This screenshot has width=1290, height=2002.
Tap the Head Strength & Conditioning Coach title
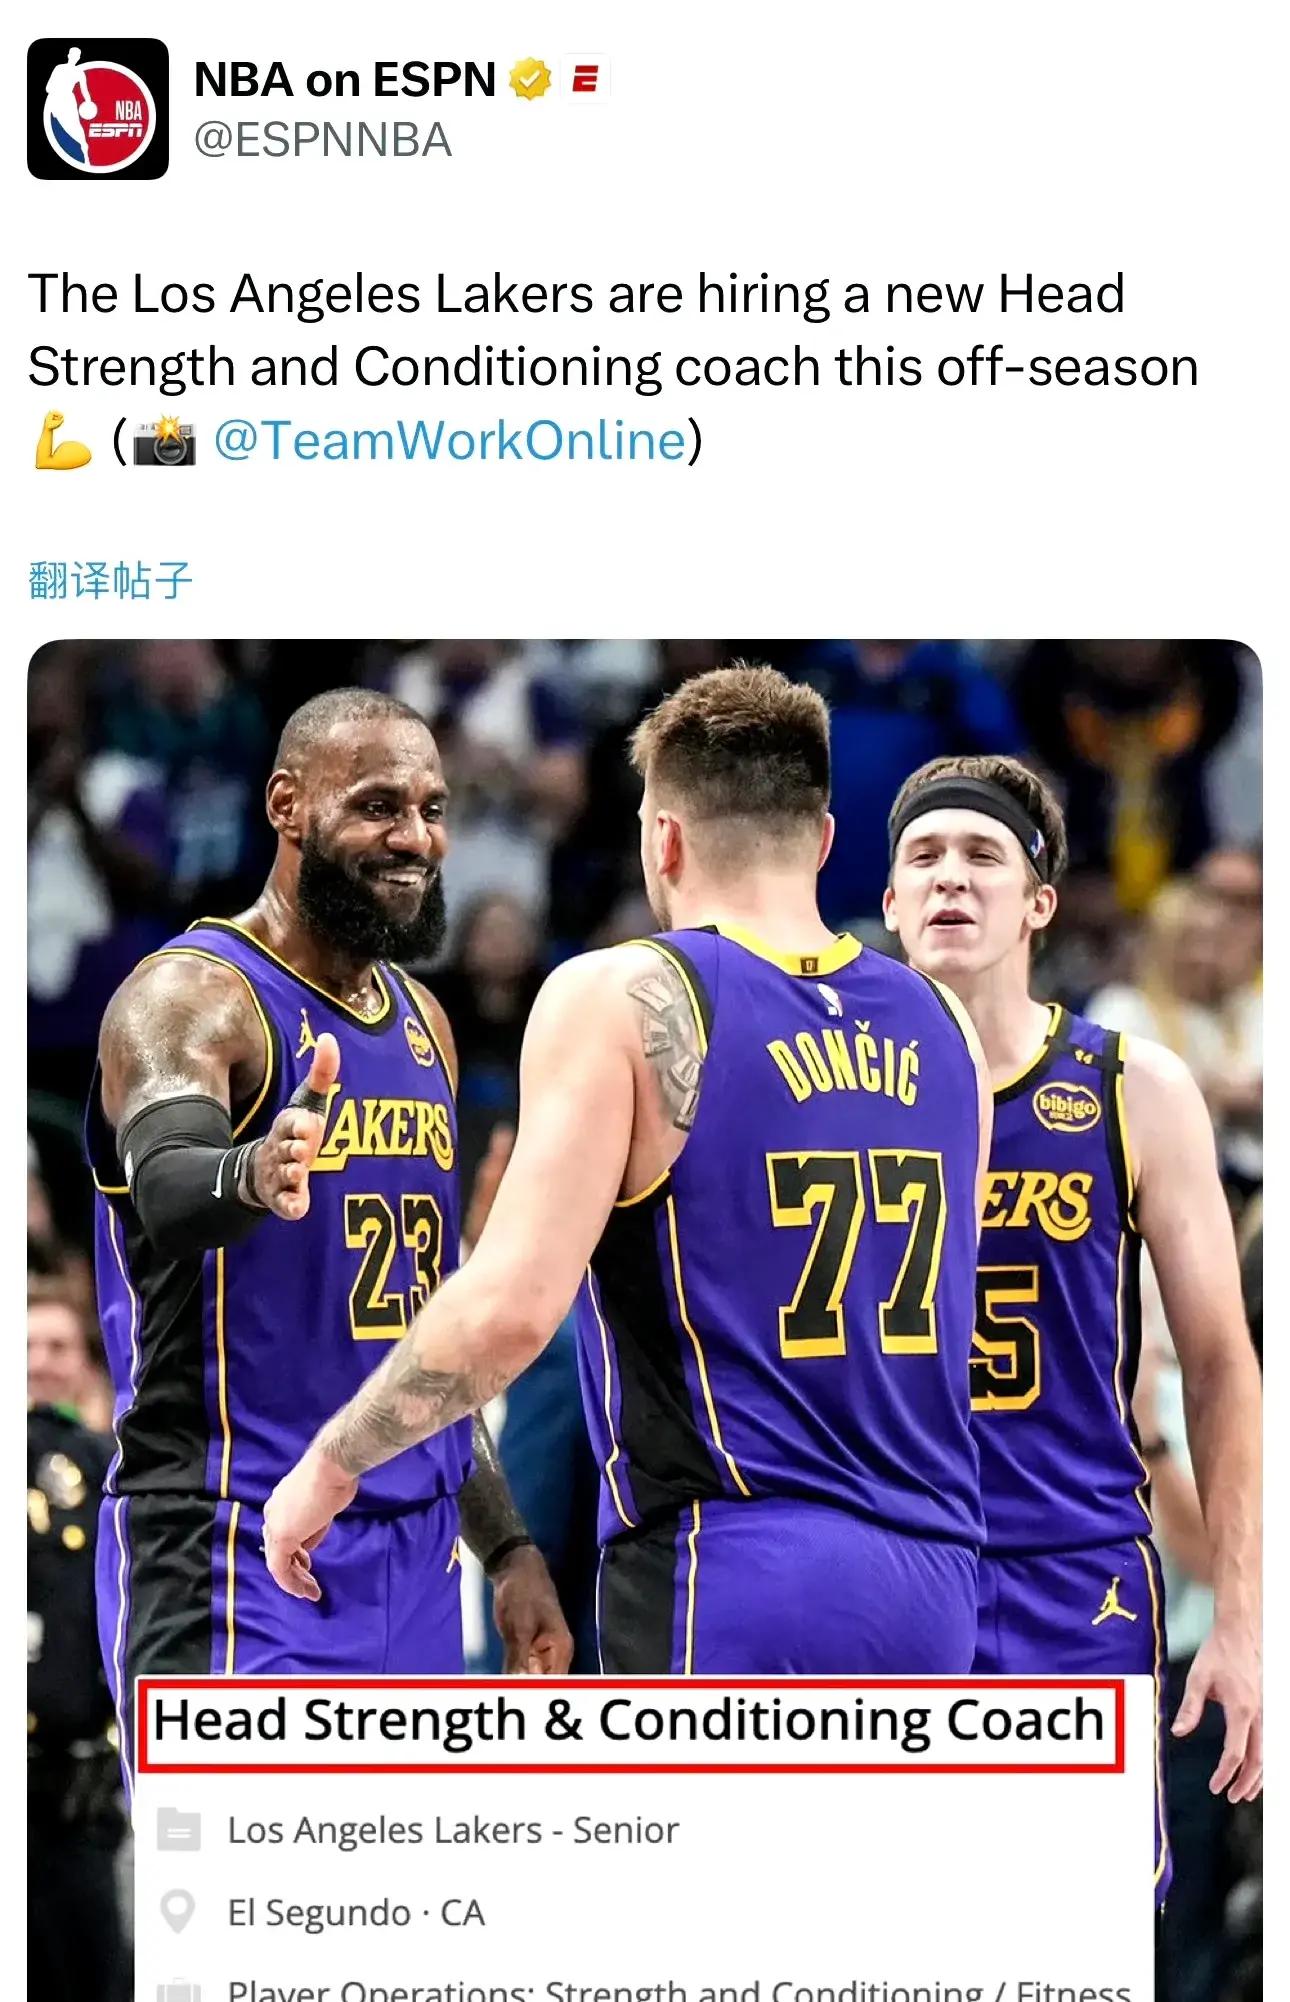[630, 1722]
